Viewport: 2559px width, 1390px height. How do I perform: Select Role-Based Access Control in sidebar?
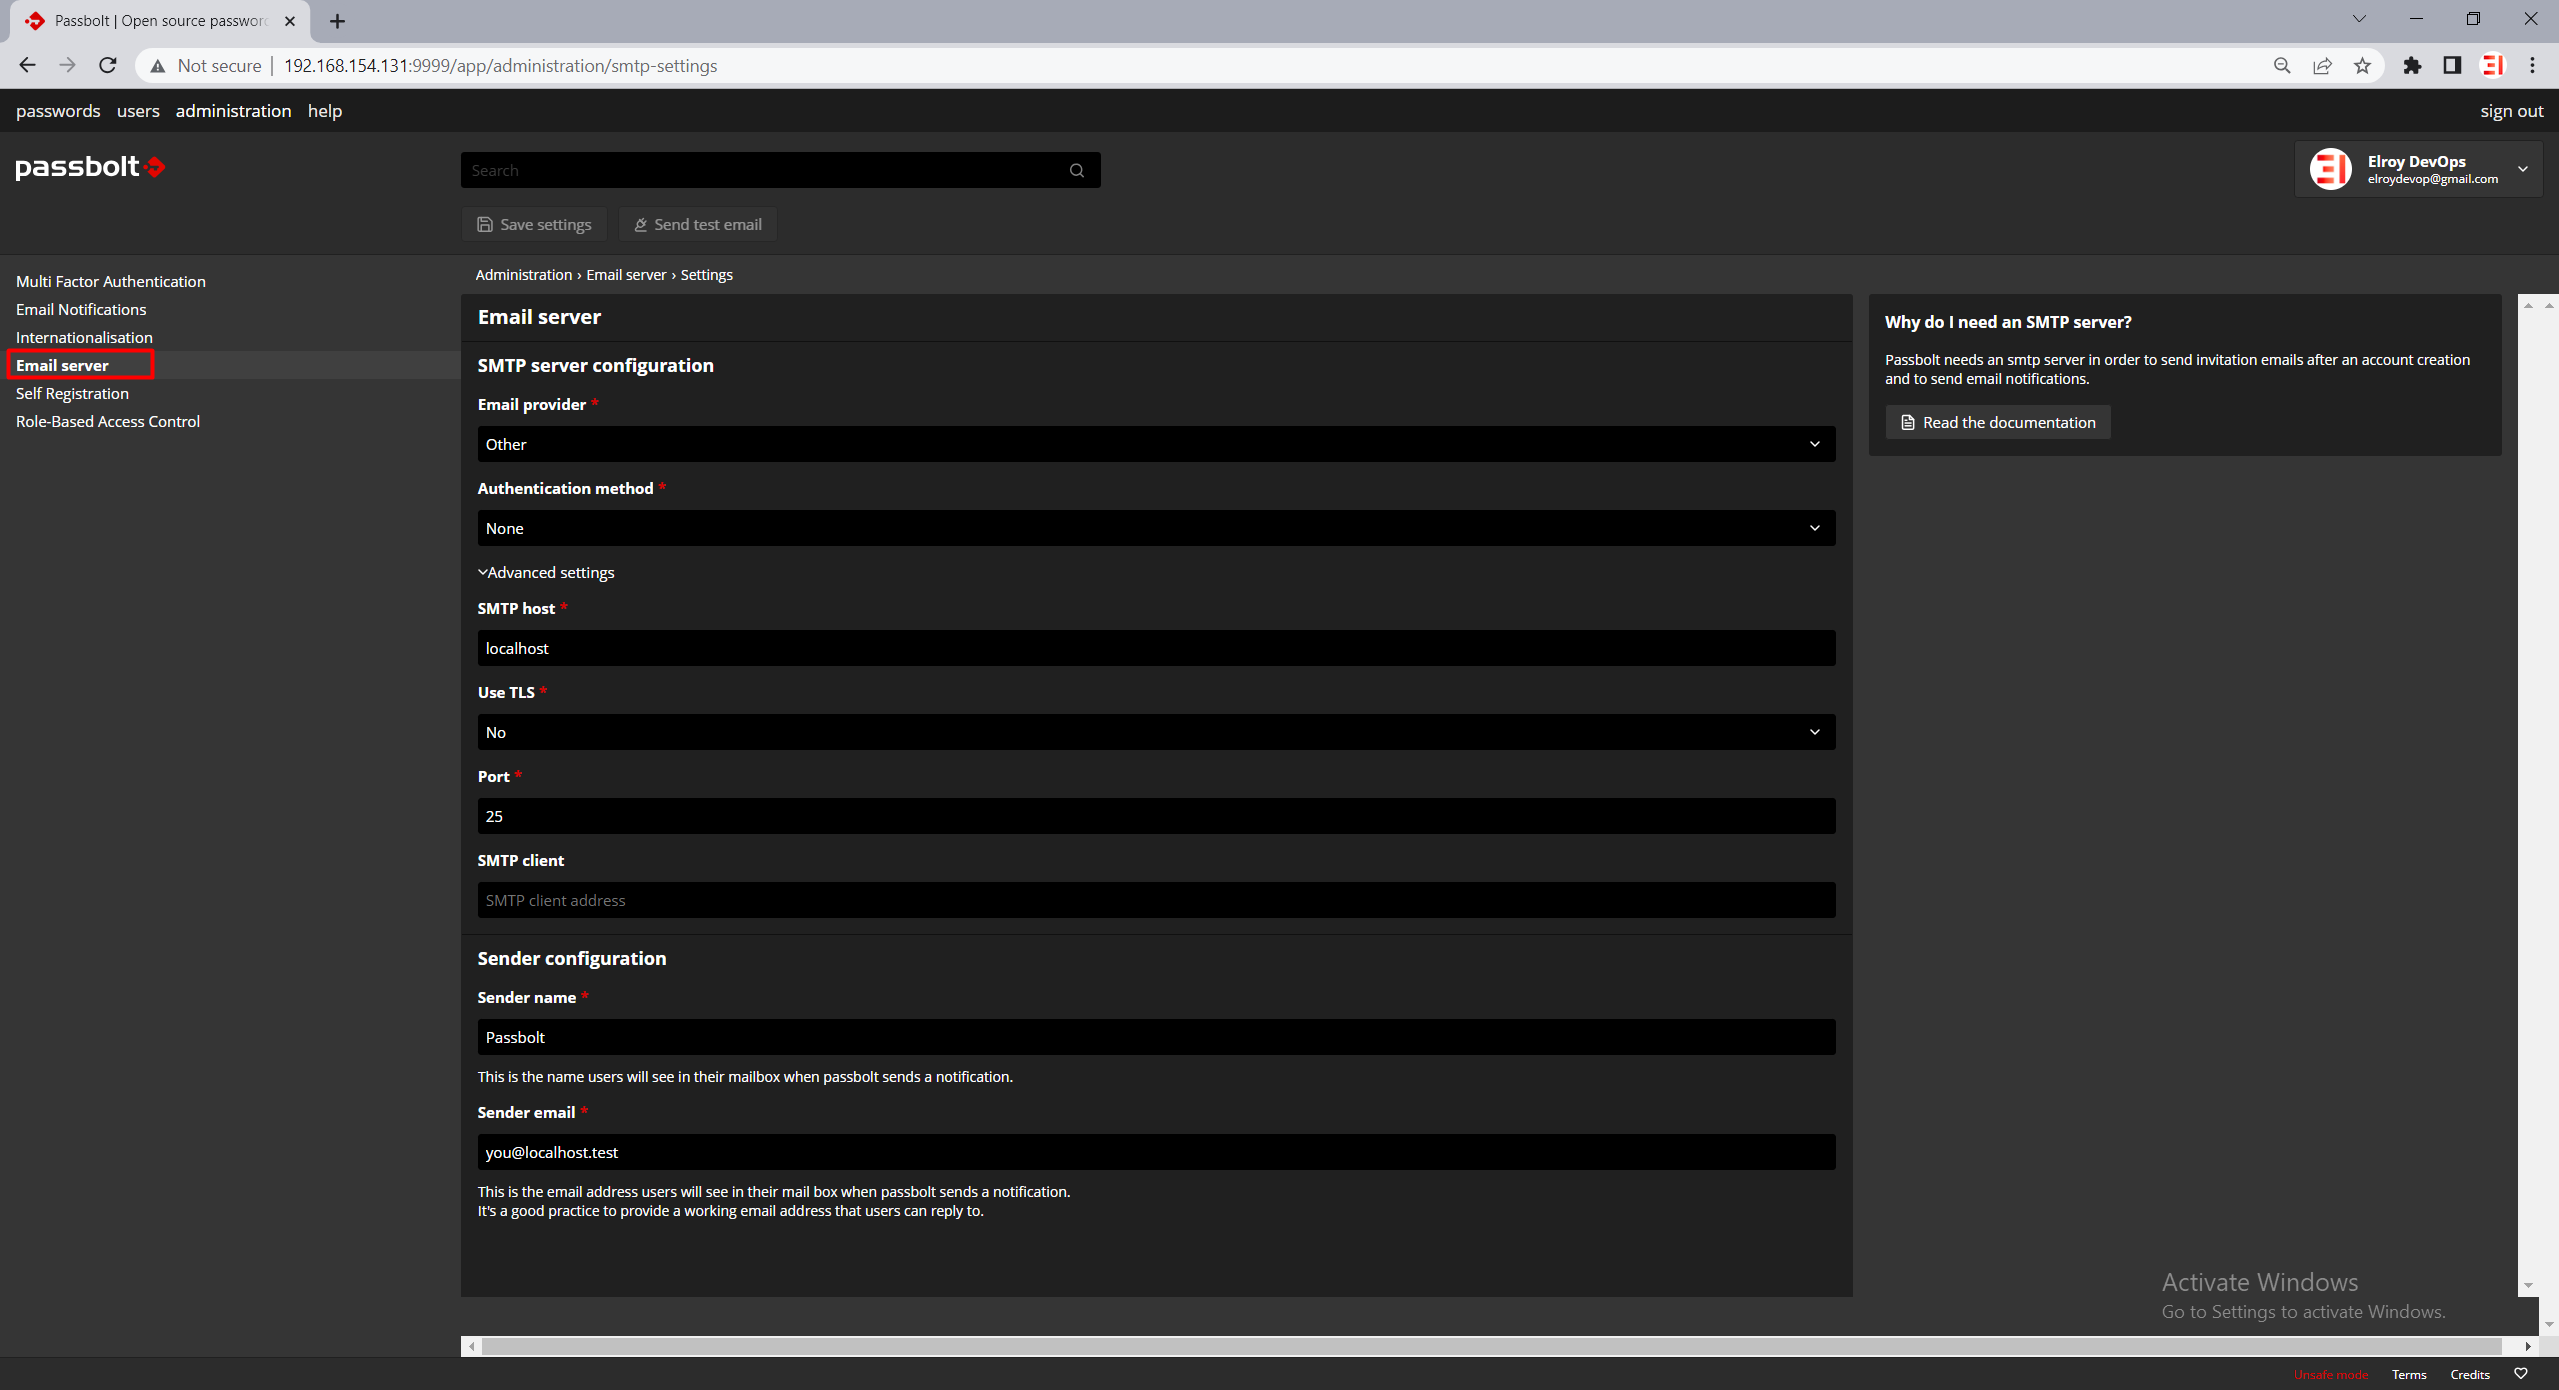(108, 422)
